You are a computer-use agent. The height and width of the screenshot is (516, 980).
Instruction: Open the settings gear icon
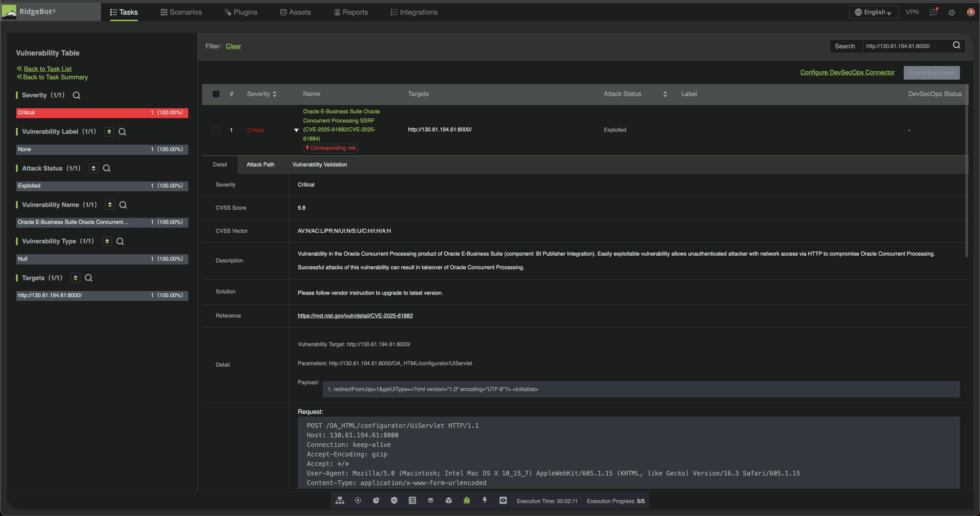click(x=951, y=12)
